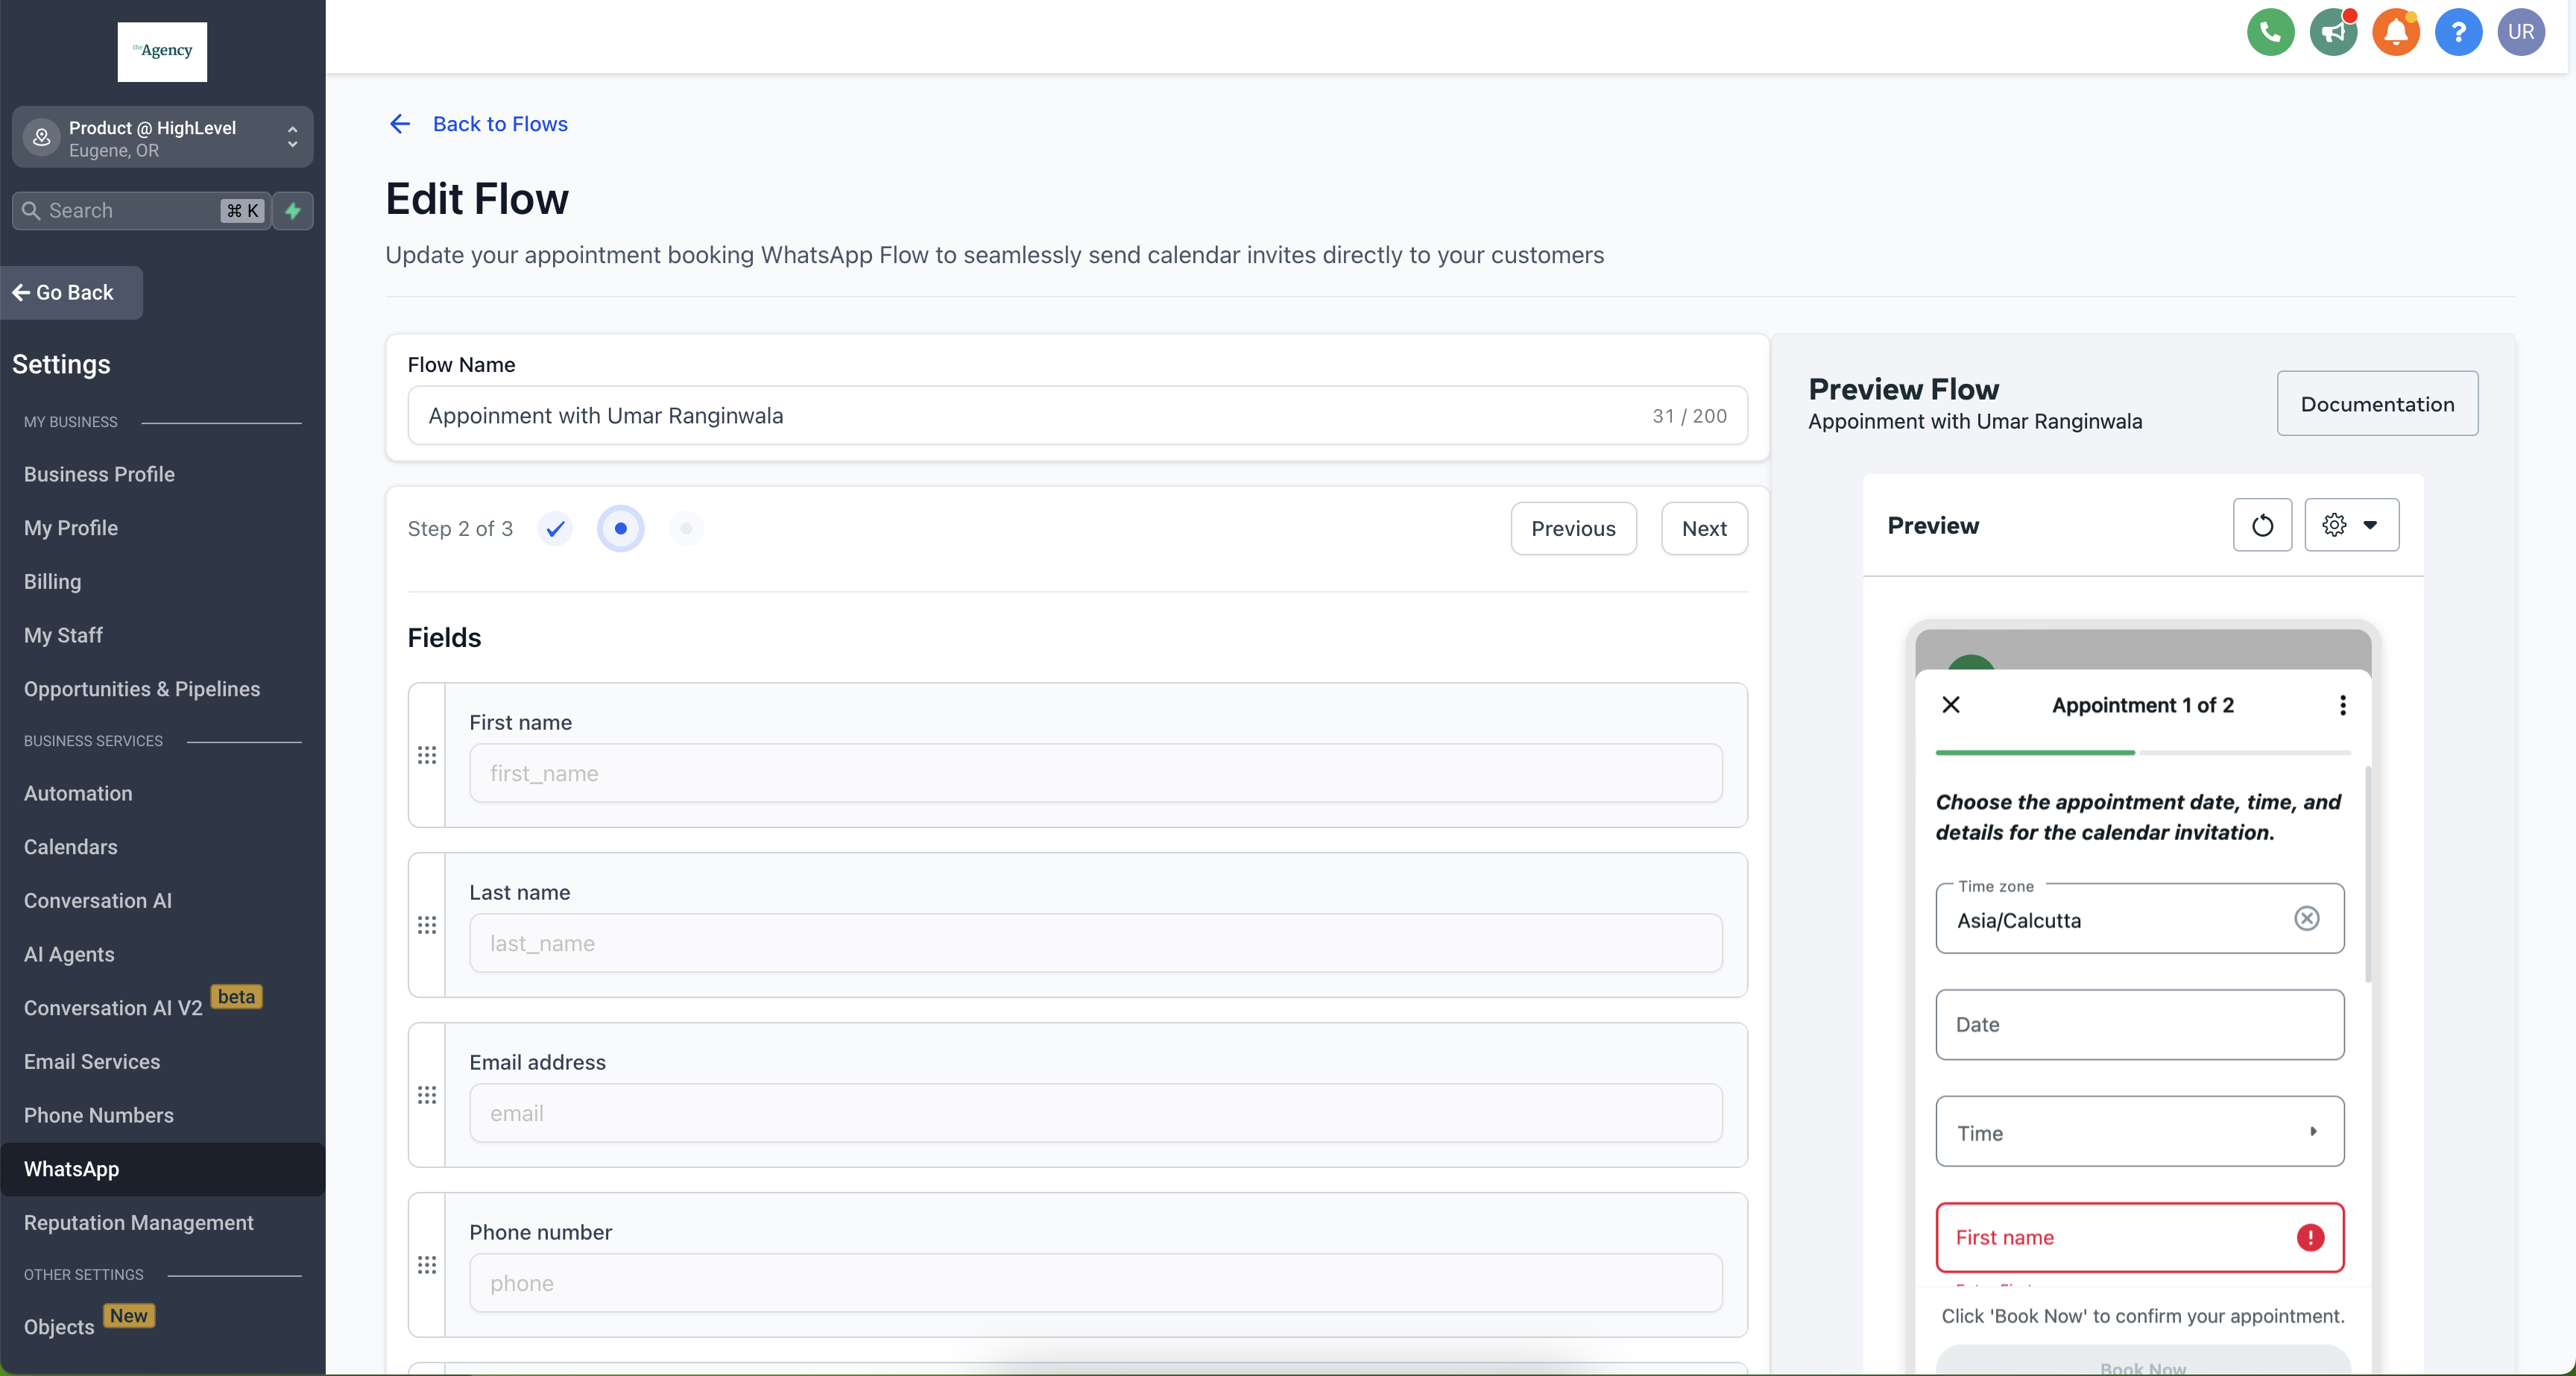
Task: Select the completed step one indicator
Action: (x=556, y=528)
